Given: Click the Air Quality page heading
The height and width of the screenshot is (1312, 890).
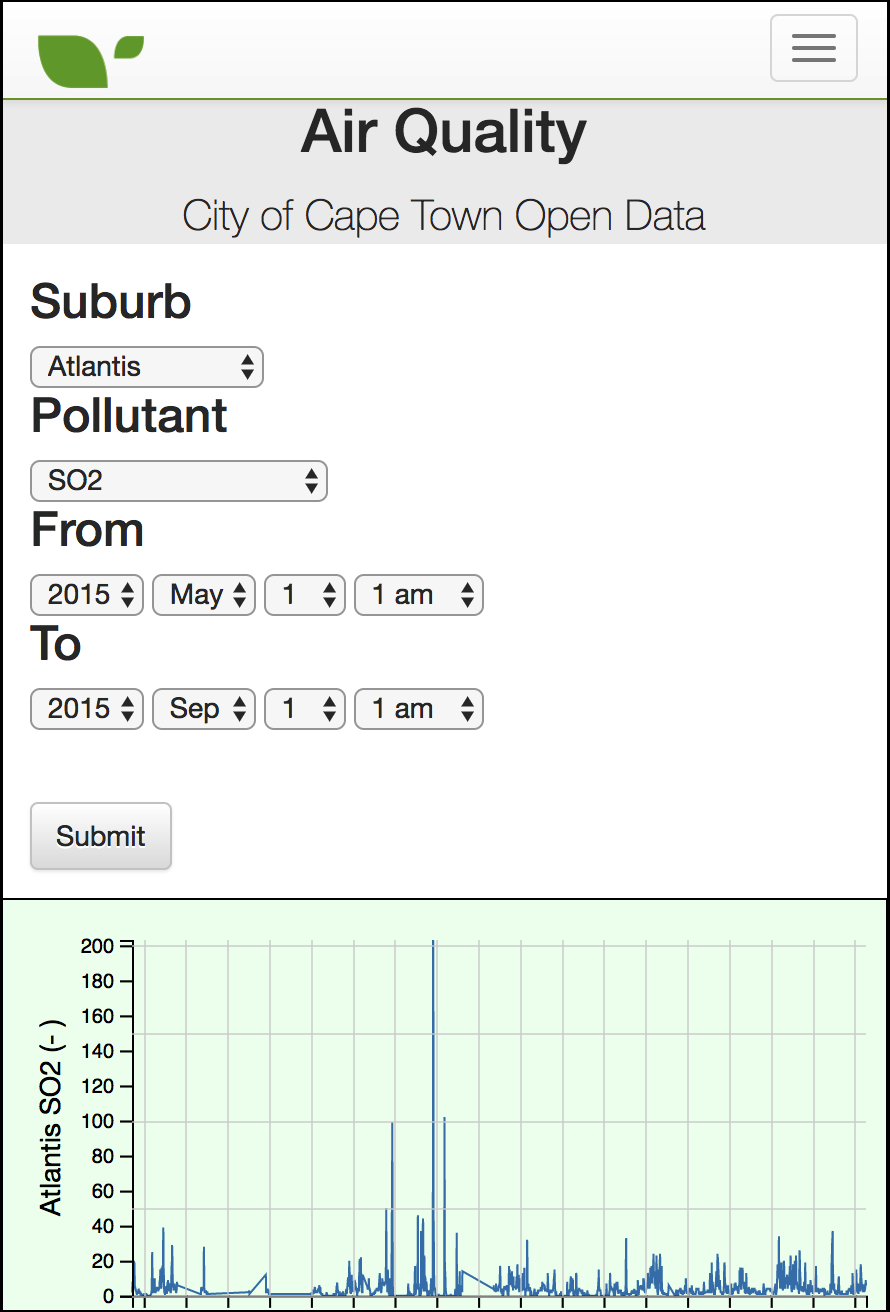Looking at the screenshot, I should pos(444,133).
